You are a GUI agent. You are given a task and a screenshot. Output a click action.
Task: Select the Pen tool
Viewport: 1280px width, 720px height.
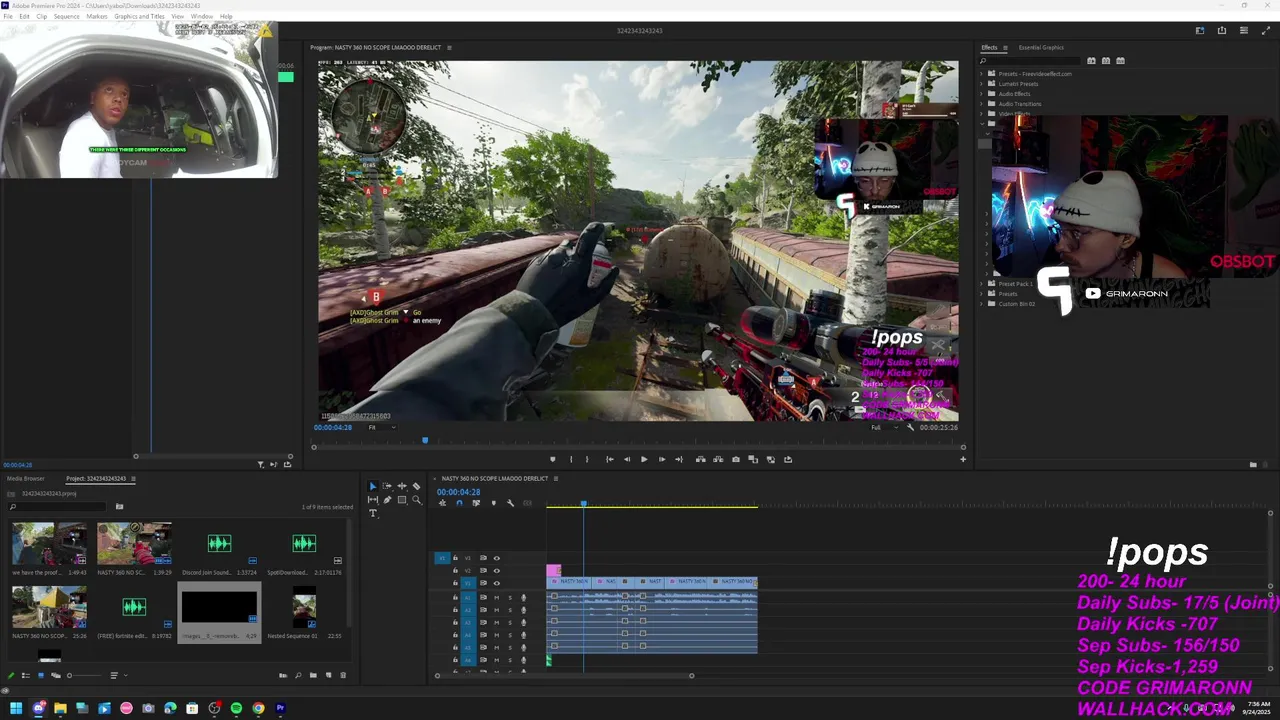pos(387,500)
